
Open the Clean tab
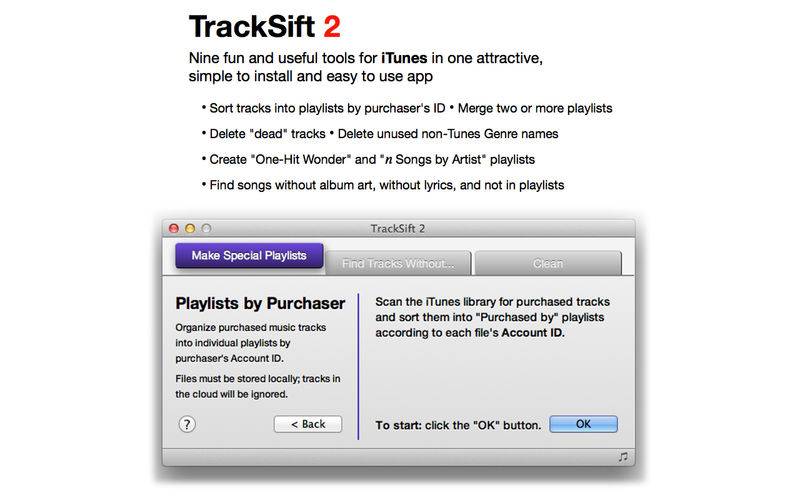[x=548, y=263]
